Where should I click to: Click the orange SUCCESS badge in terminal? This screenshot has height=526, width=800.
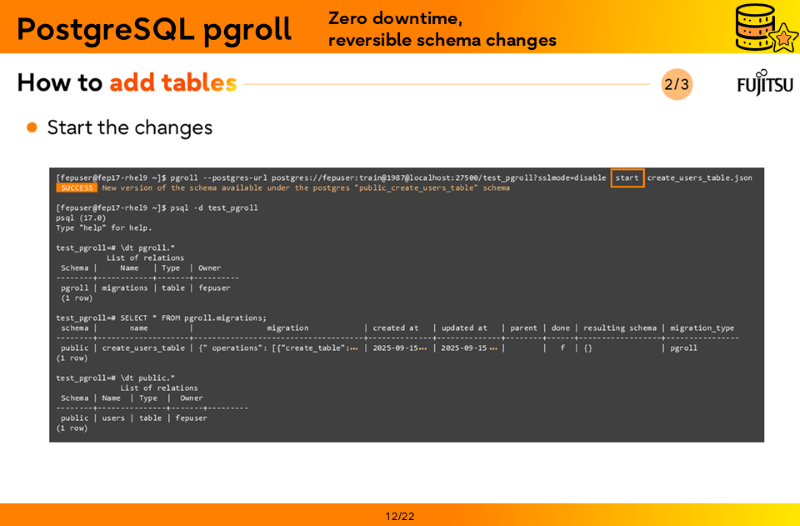76,188
